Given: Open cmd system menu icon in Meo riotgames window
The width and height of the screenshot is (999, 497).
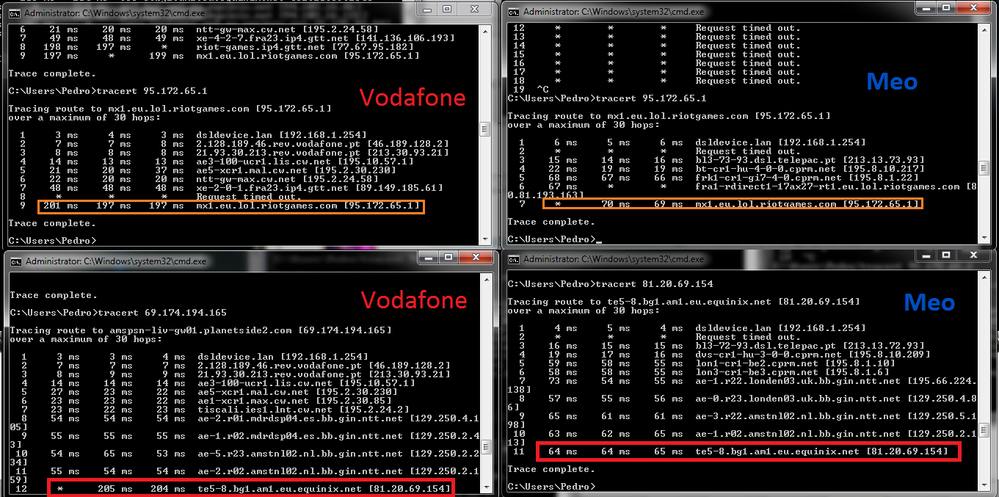Looking at the screenshot, I should (x=515, y=11).
